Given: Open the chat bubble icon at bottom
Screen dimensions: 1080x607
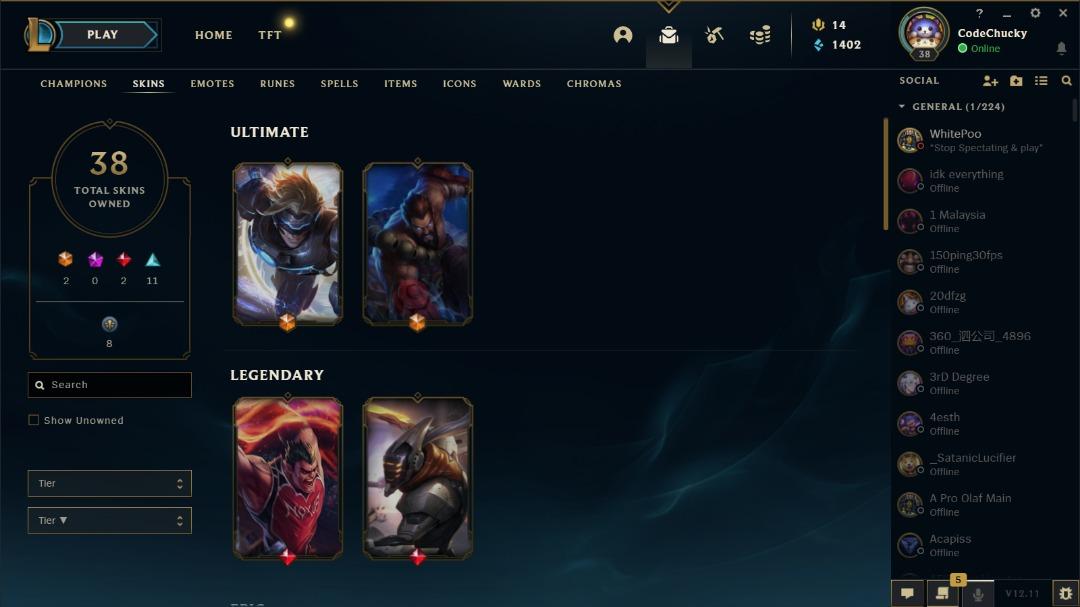Looking at the screenshot, I should point(907,593).
